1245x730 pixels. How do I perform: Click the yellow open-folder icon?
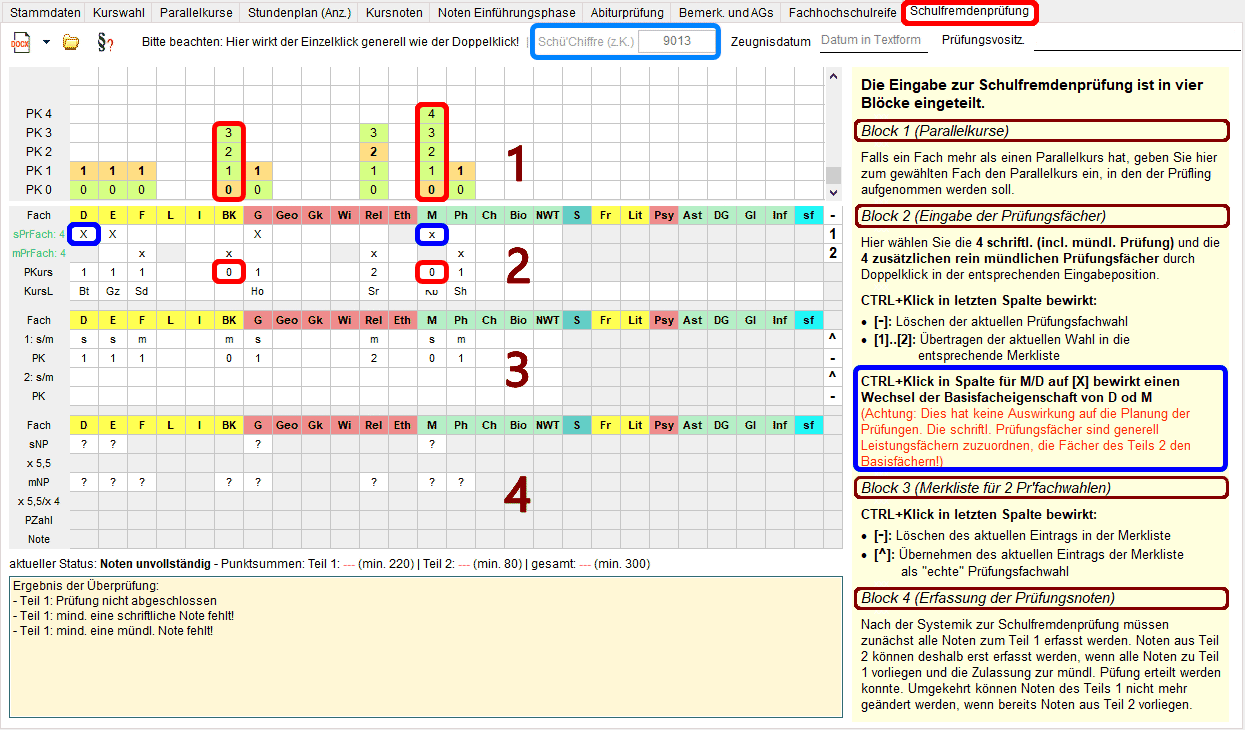point(71,42)
